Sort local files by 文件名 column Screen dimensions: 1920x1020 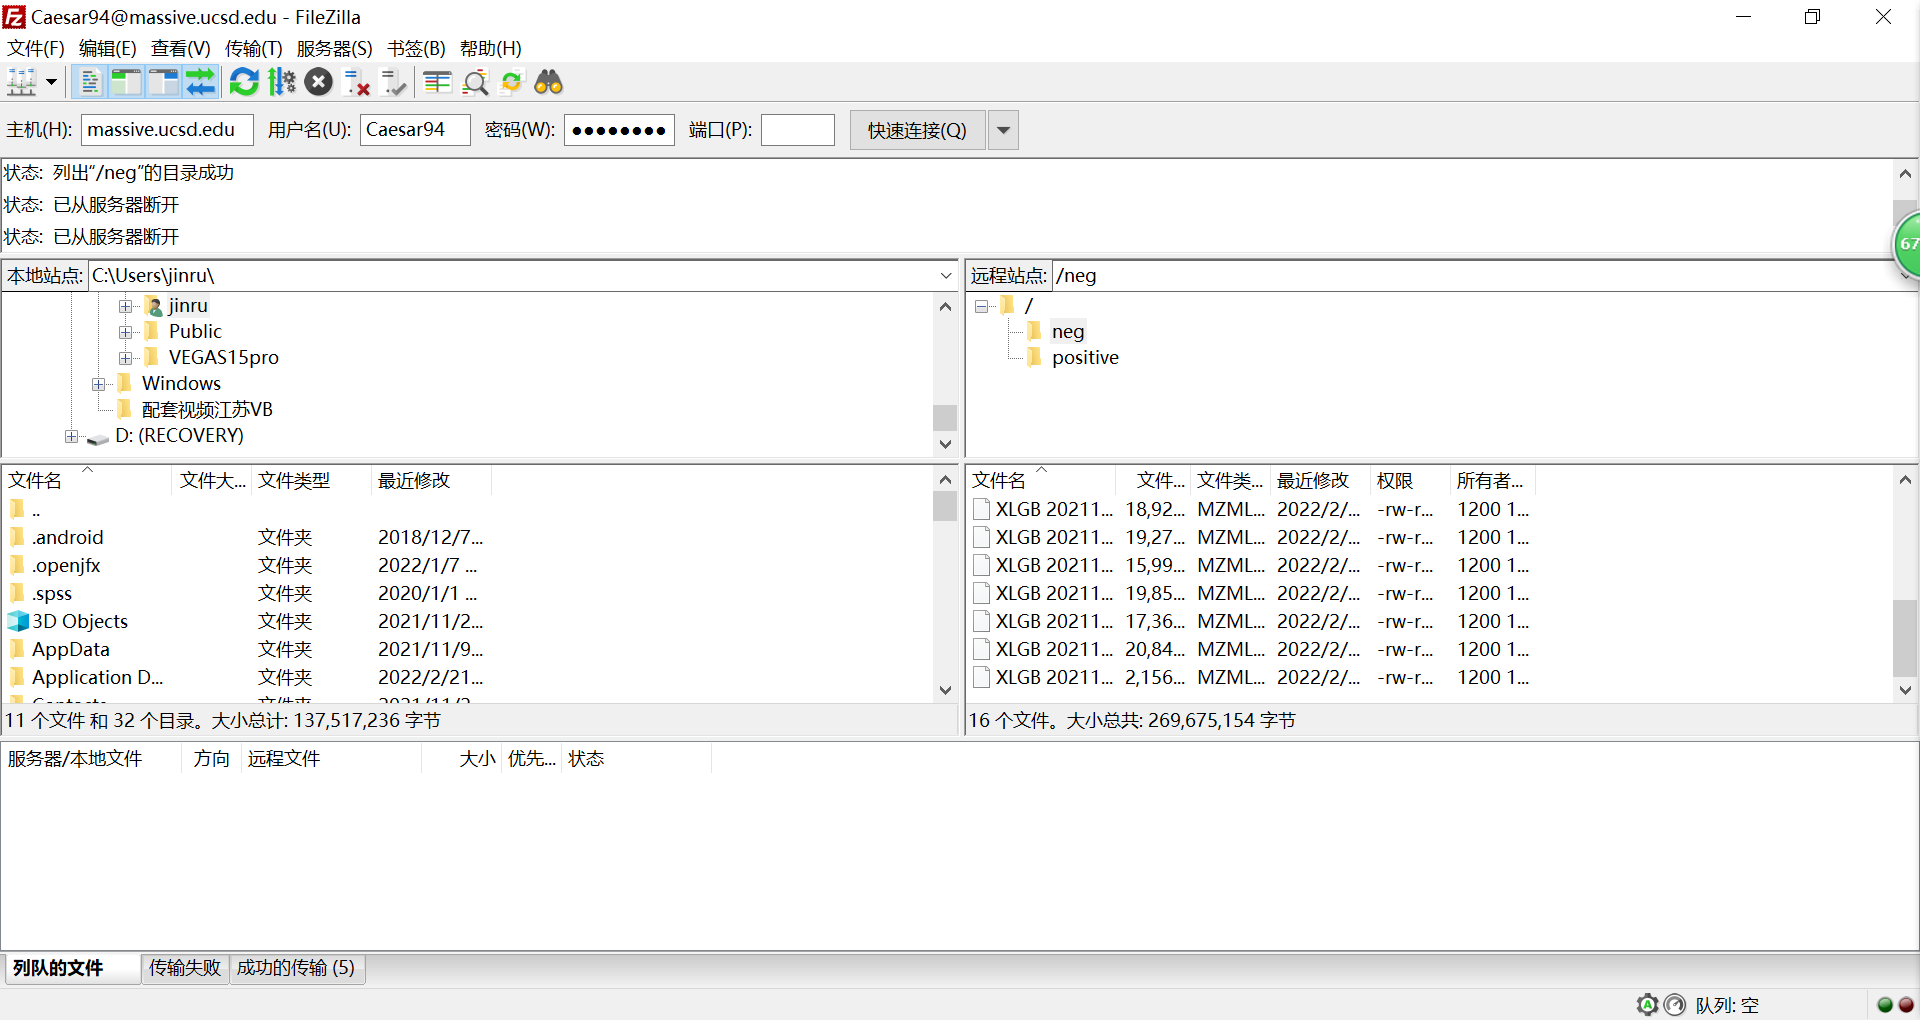[x=88, y=480]
